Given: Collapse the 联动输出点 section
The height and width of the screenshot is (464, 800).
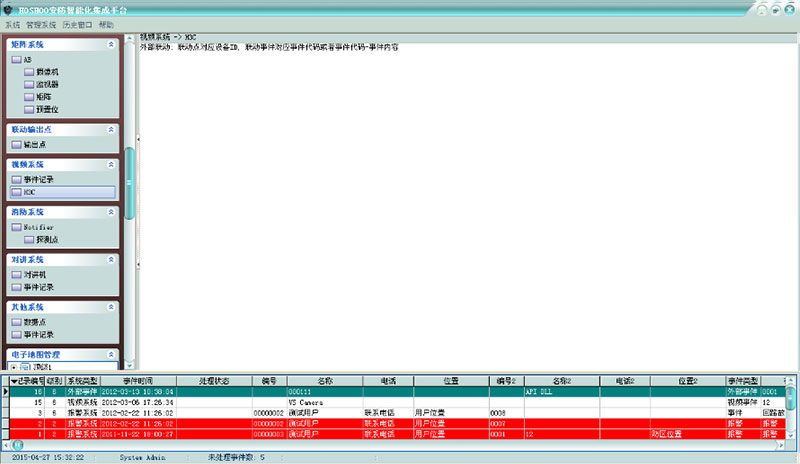Looking at the screenshot, I should click(x=111, y=130).
